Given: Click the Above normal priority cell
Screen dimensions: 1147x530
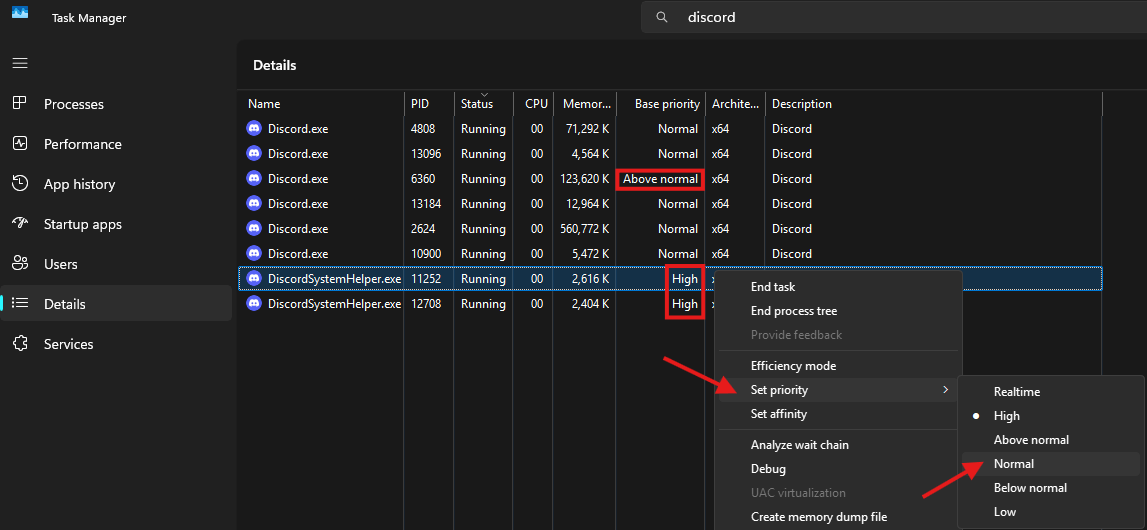Looking at the screenshot, I should coord(660,178).
